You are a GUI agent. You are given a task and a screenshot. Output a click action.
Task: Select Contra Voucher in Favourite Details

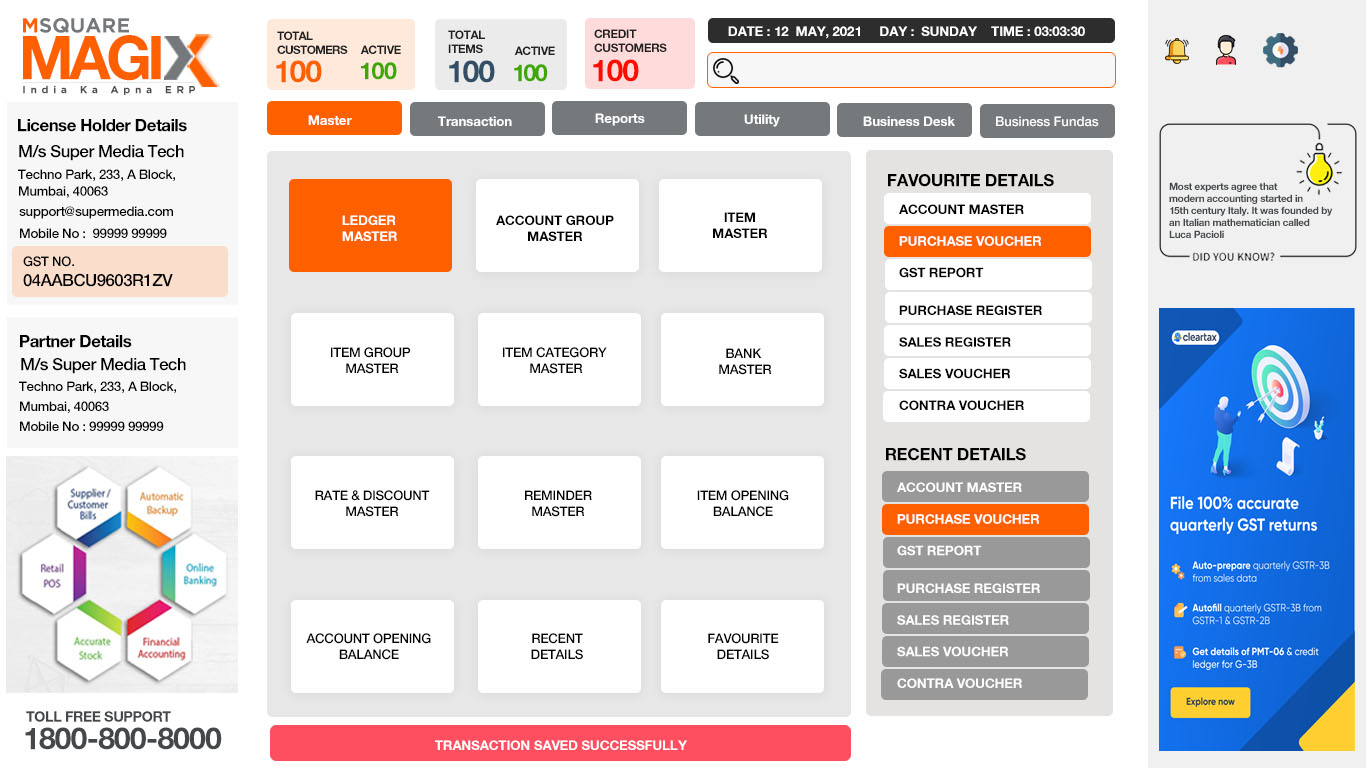pyautogui.click(x=987, y=405)
